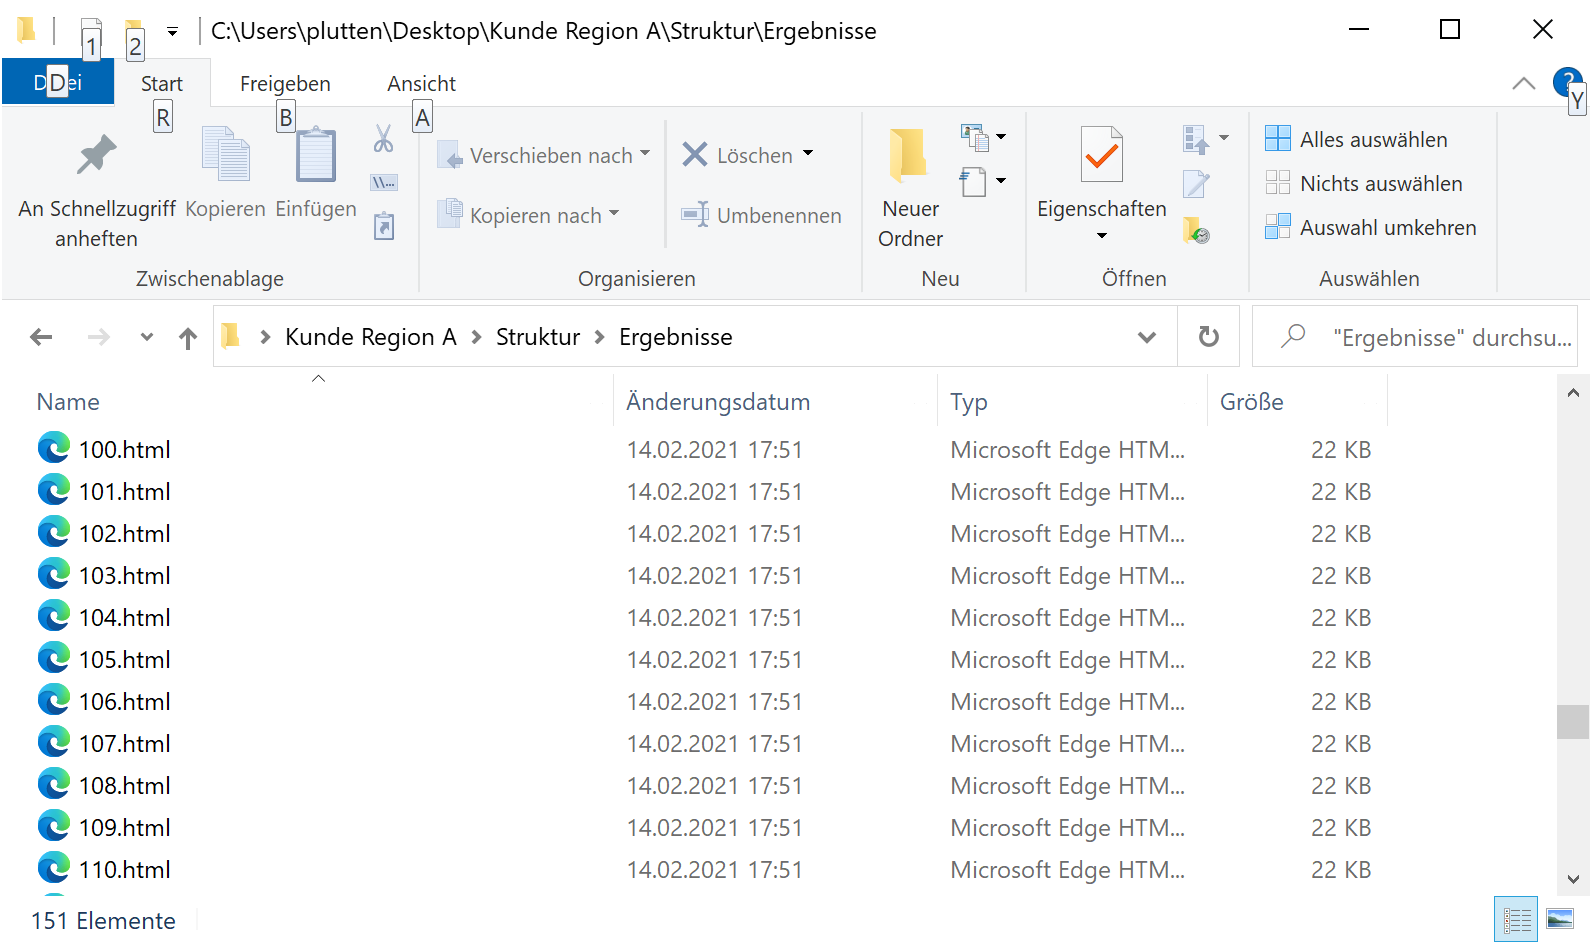The height and width of the screenshot is (944, 1592).
Task: Navigate to Kunde Region A breadcrumb
Action: click(371, 337)
